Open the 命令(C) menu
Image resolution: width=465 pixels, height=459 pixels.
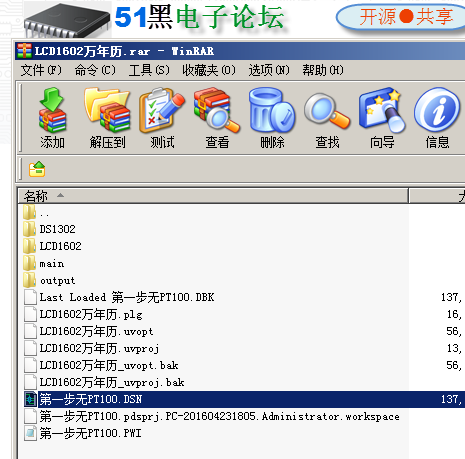coord(95,70)
